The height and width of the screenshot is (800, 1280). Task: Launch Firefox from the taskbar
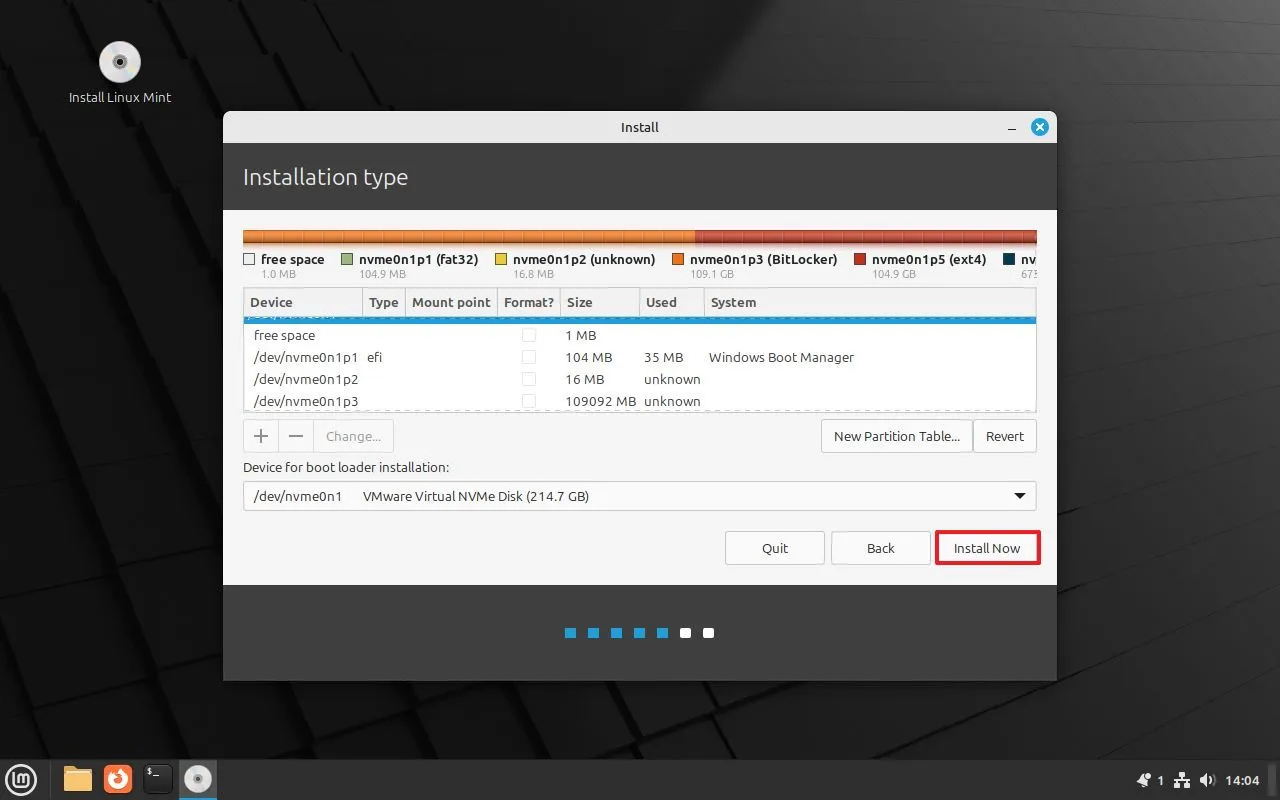click(x=118, y=778)
